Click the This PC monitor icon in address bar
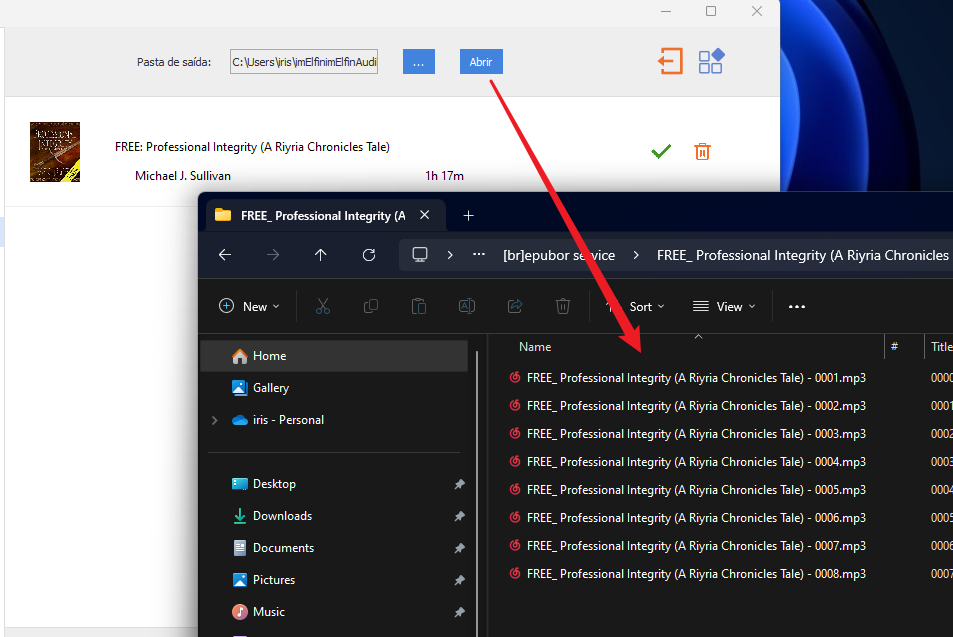The width and height of the screenshot is (953, 637). click(x=420, y=255)
